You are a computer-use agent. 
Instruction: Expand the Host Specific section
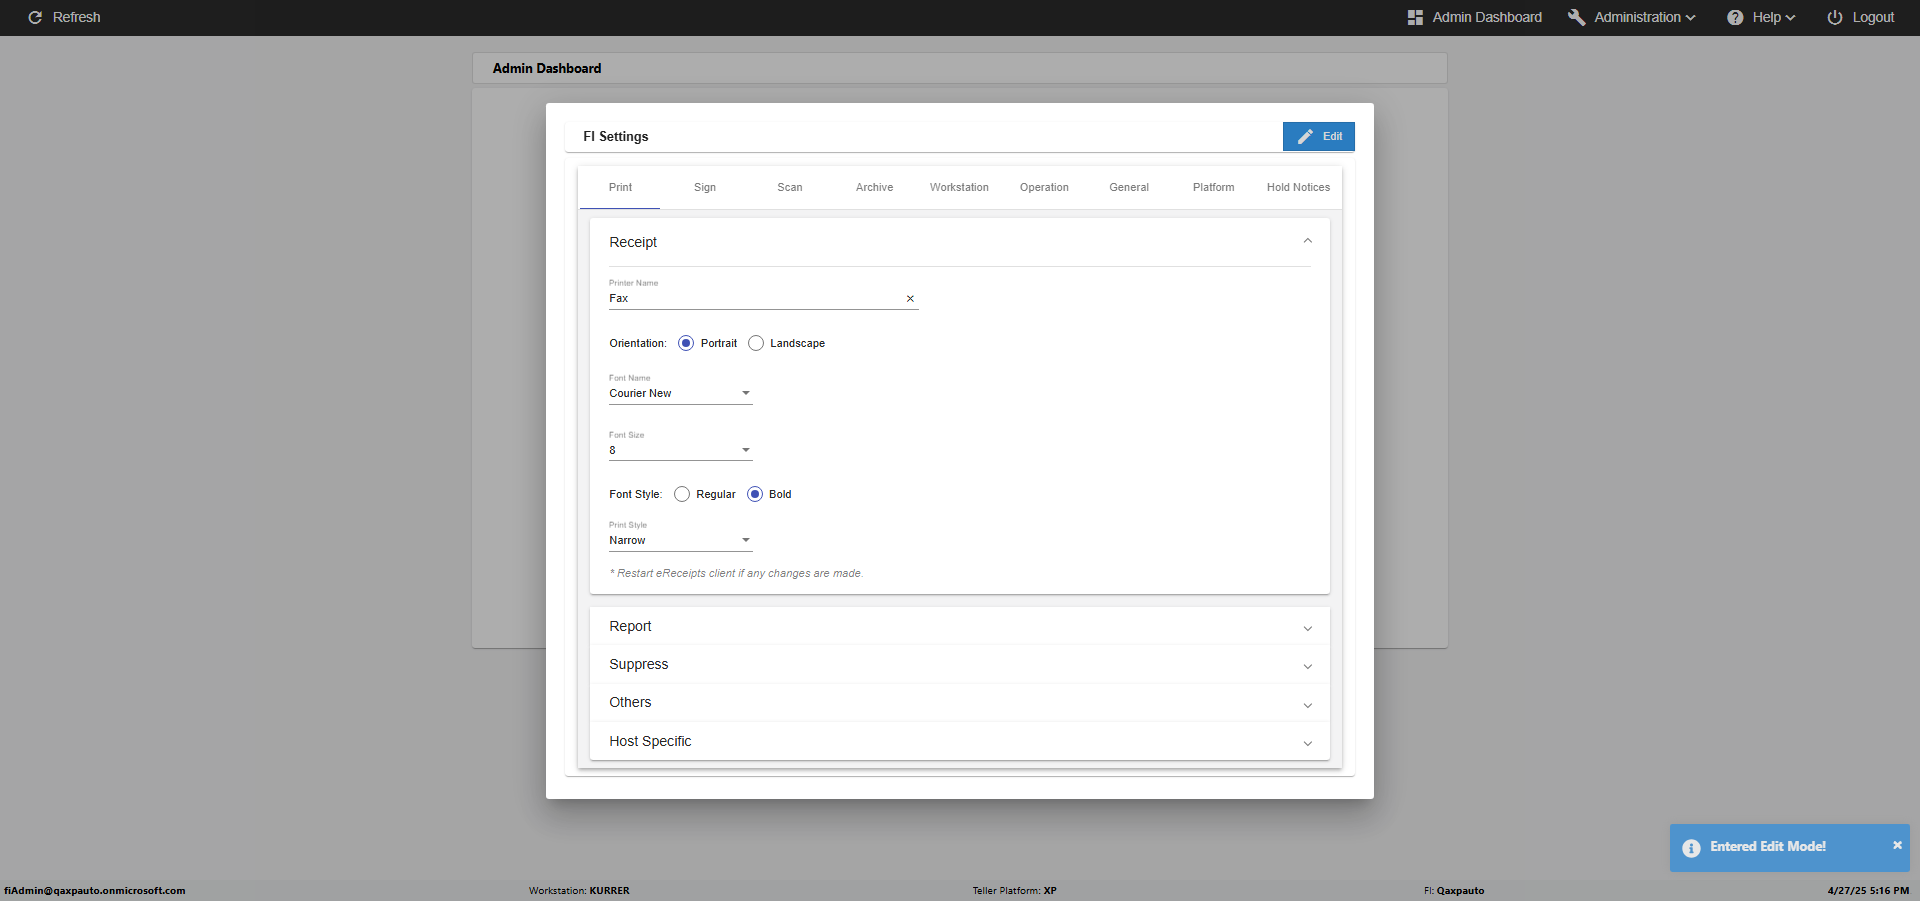960,741
